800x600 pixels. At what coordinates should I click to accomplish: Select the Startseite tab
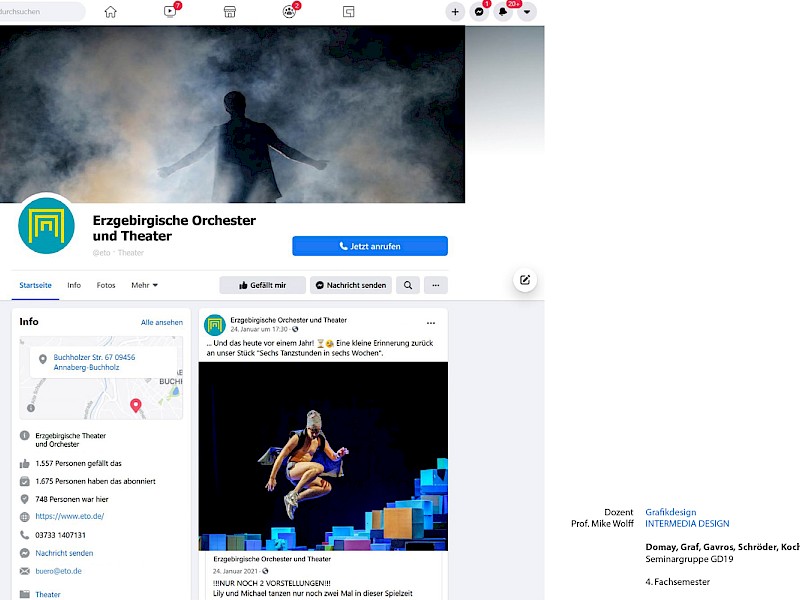point(35,285)
